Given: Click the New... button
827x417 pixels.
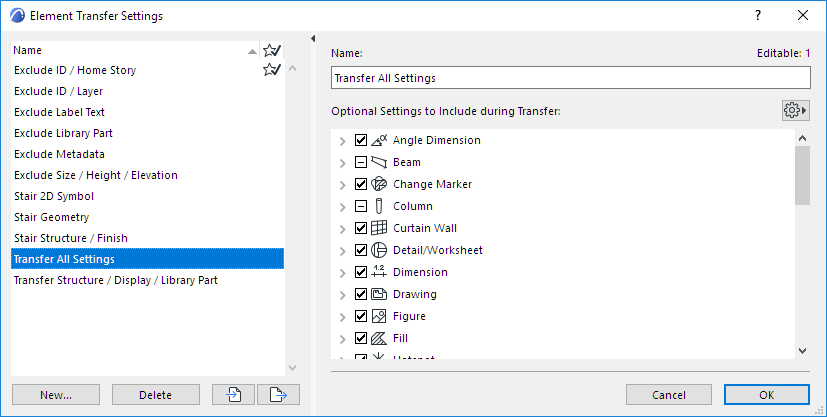Looking at the screenshot, I should click(56, 395).
